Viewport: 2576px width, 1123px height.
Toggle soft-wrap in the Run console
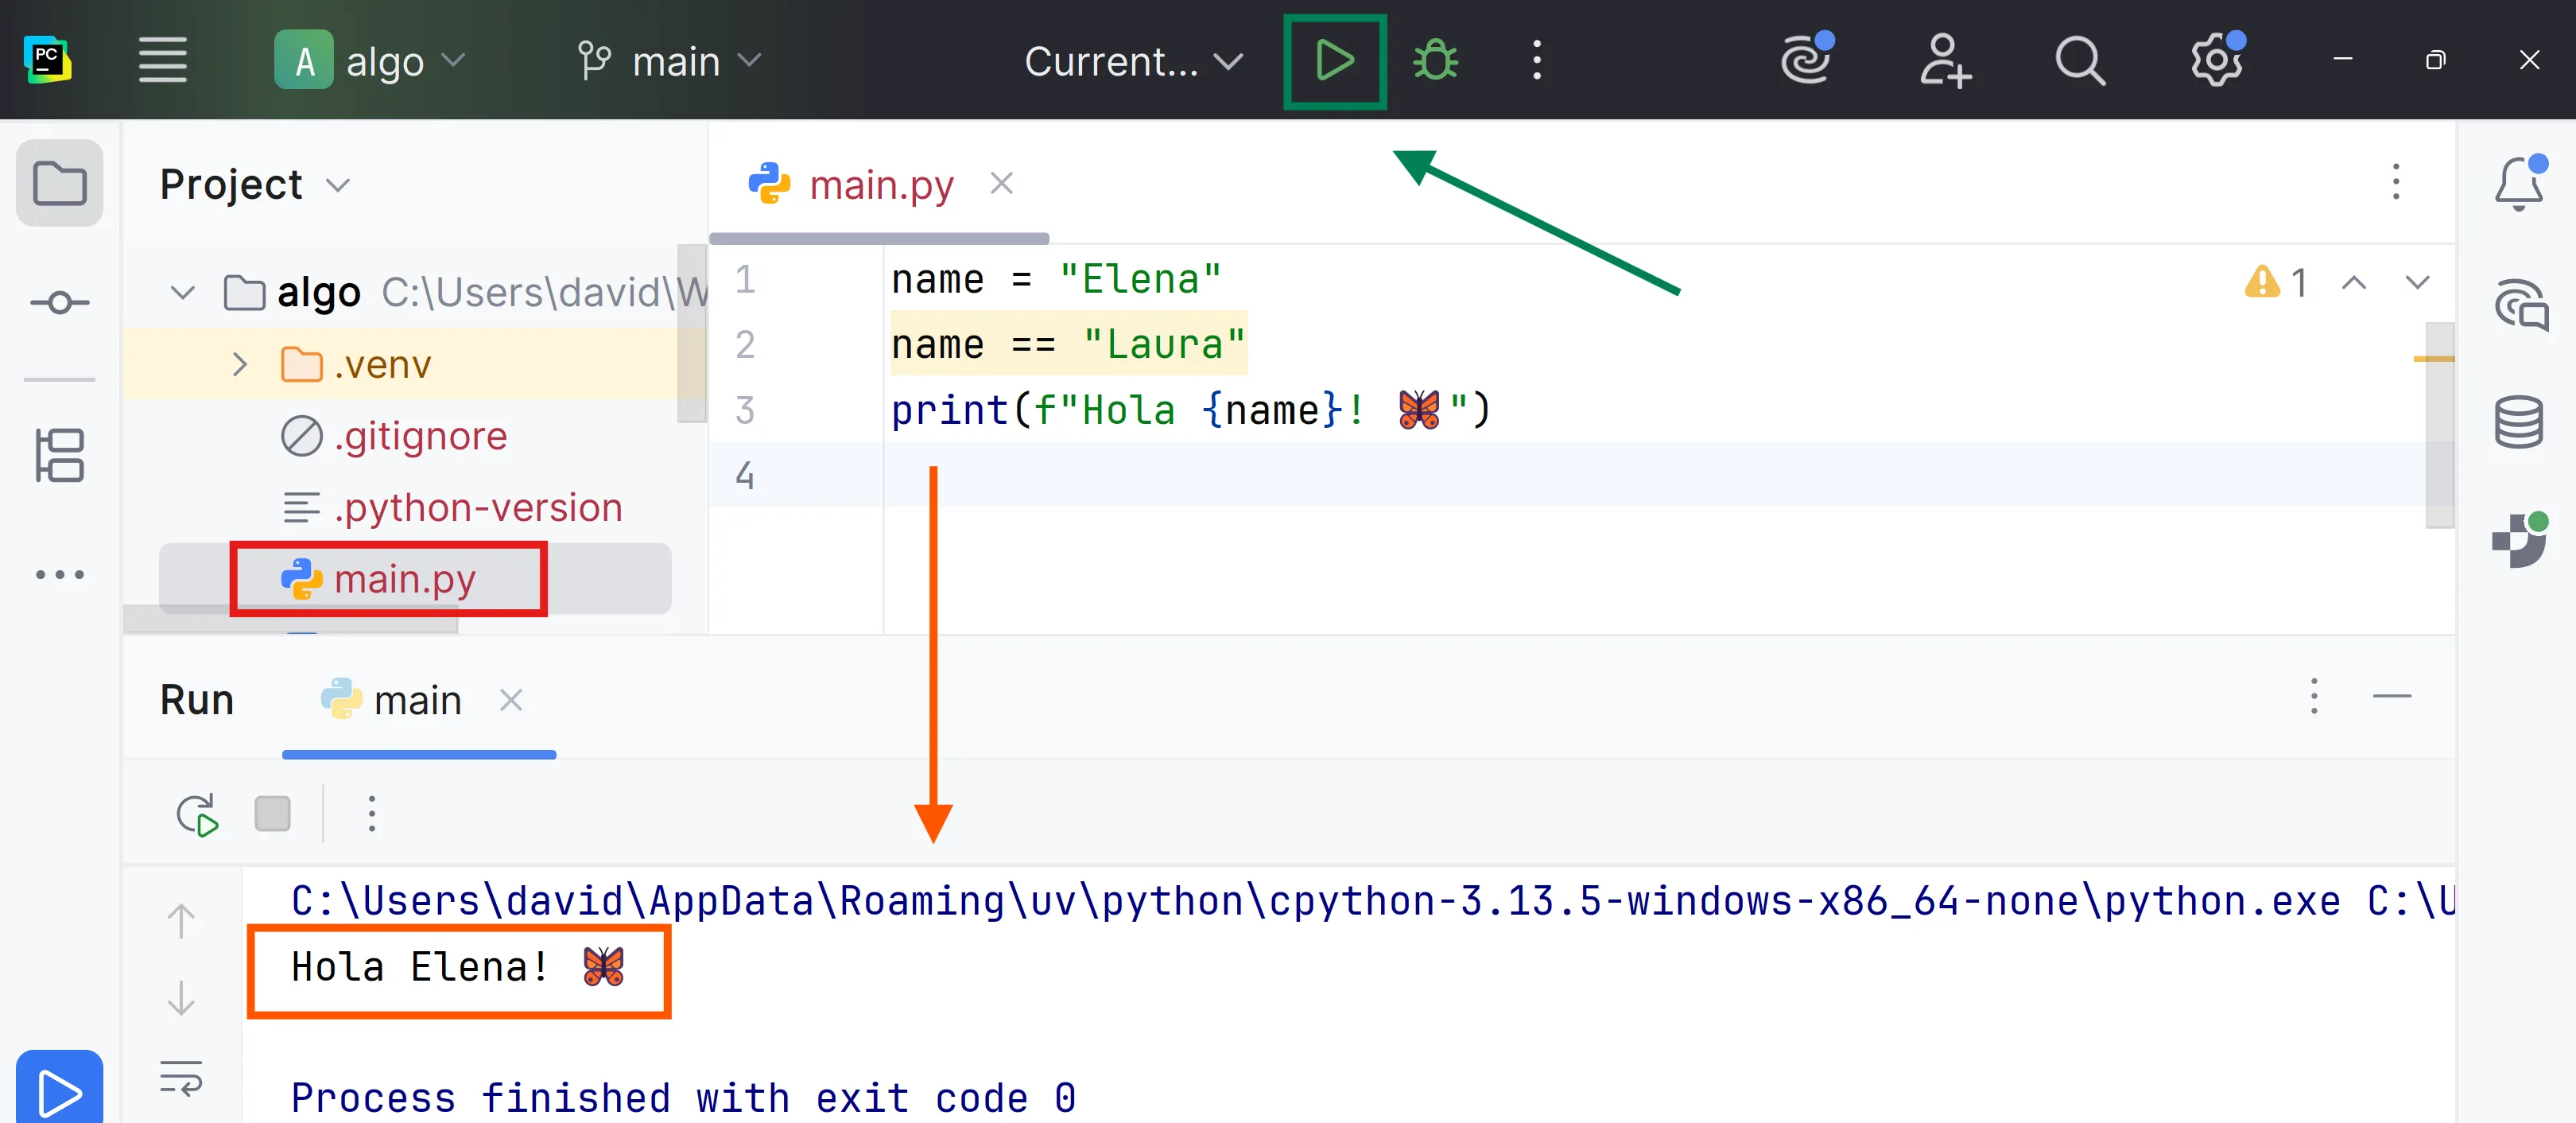coord(181,1078)
